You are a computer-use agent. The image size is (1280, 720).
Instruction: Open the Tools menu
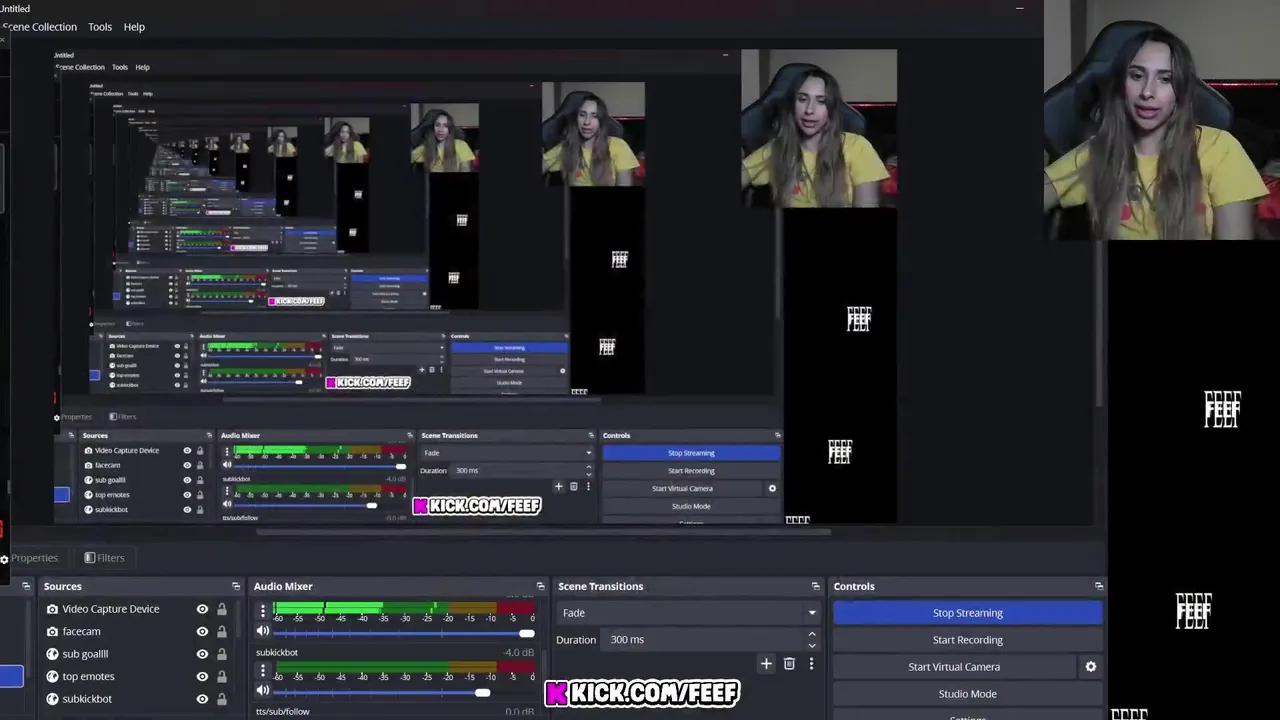pos(100,27)
